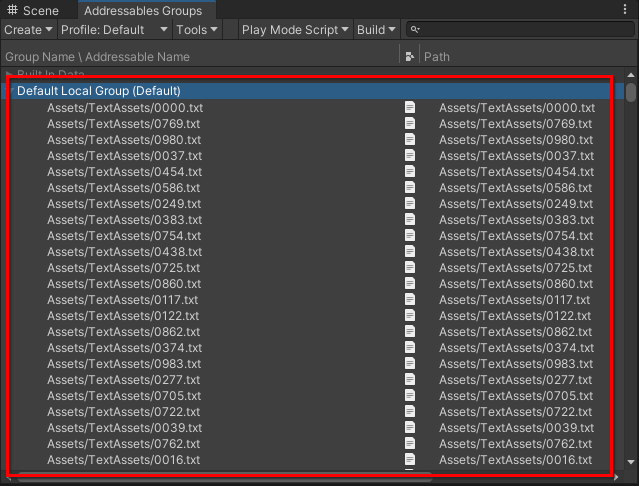Select addressable entry 0037.txt
This screenshot has height=486, width=639.
tap(124, 156)
